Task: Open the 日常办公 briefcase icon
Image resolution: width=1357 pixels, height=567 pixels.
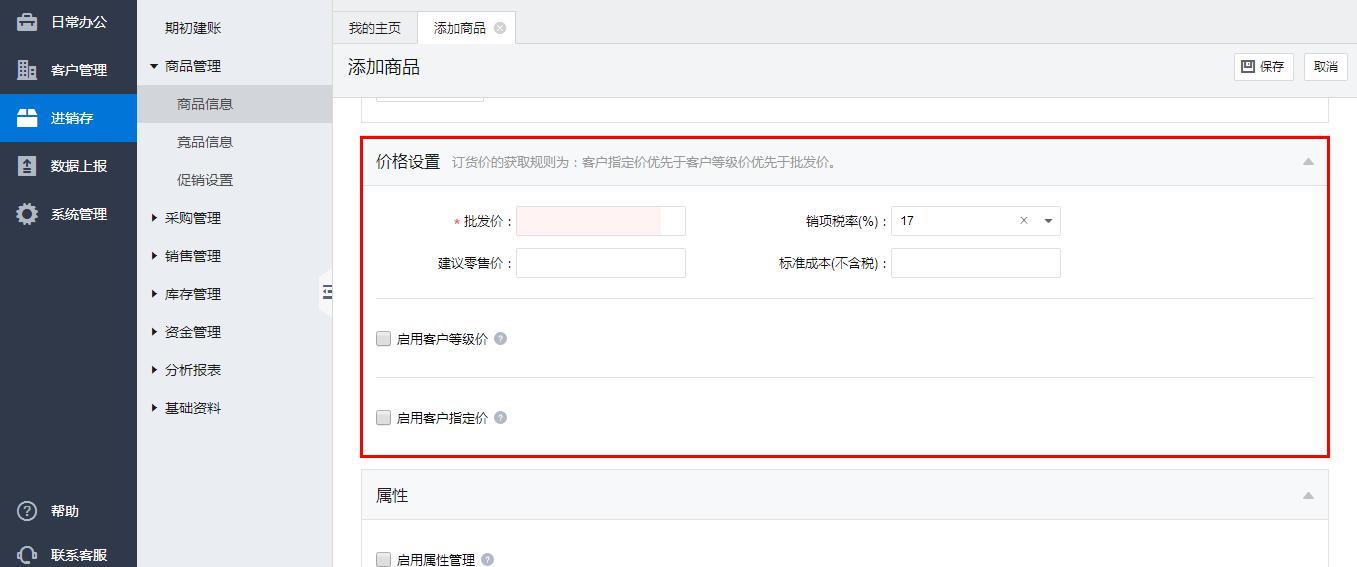Action: (27, 21)
